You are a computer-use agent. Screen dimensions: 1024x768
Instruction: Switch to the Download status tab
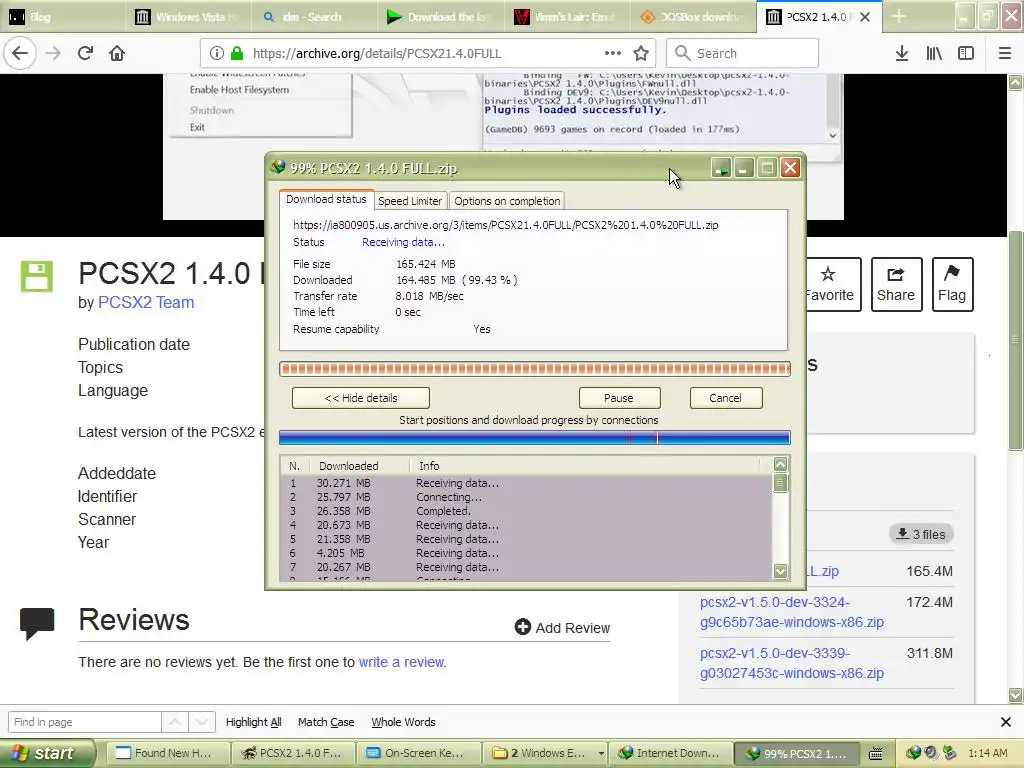[326, 199]
